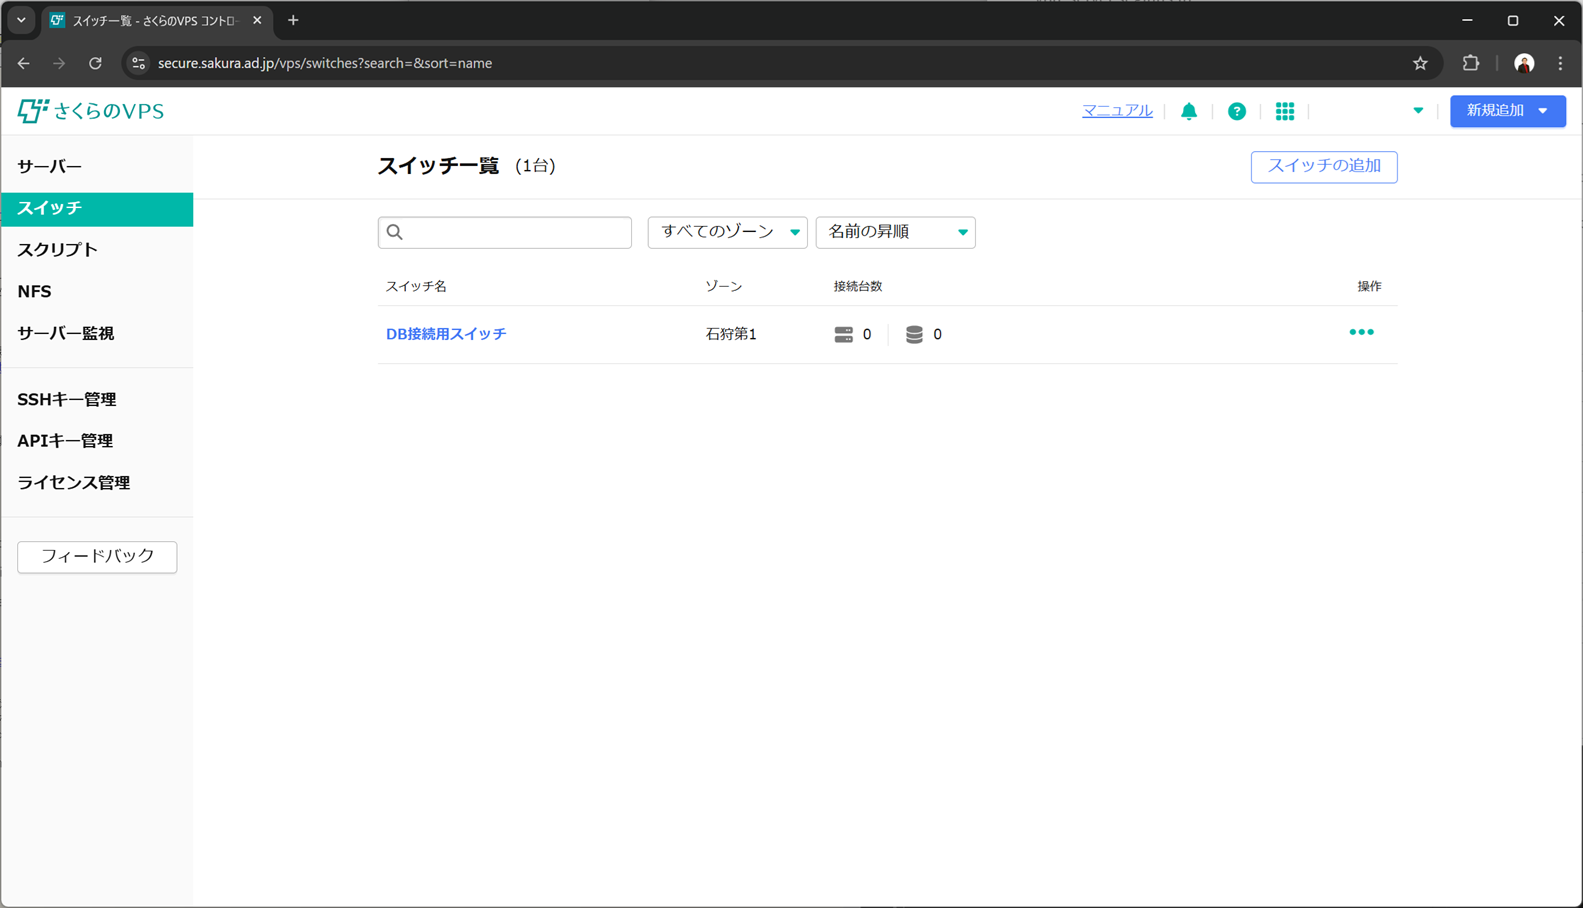Open the help question mark icon
This screenshot has height=908, width=1583.
point(1237,111)
